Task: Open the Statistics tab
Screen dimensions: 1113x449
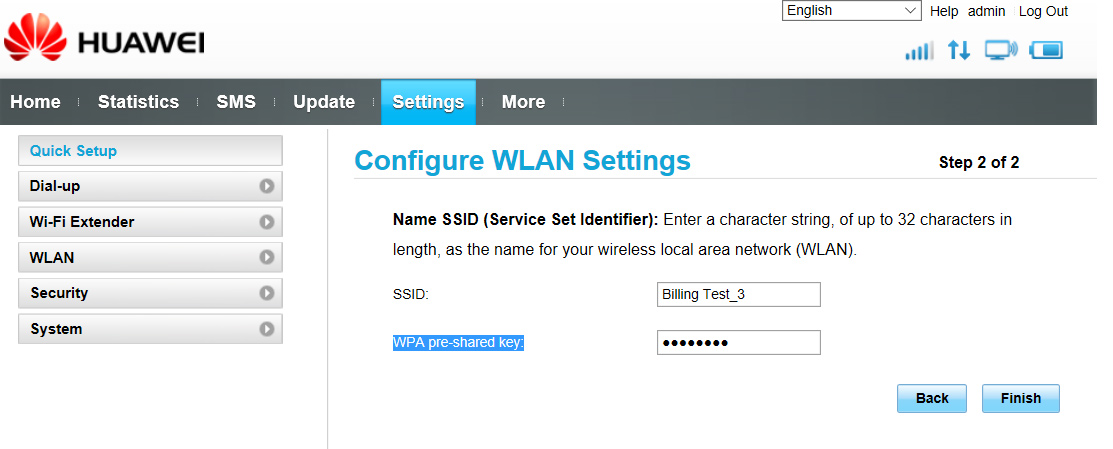Action: pyautogui.click(x=138, y=102)
